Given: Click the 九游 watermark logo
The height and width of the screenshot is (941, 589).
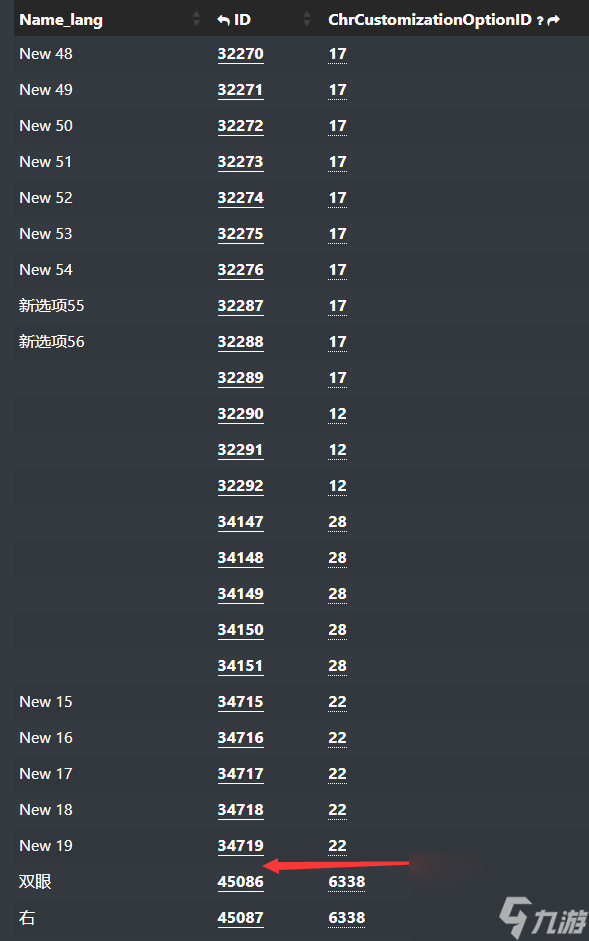Looking at the screenshot, I should (543, 917).
